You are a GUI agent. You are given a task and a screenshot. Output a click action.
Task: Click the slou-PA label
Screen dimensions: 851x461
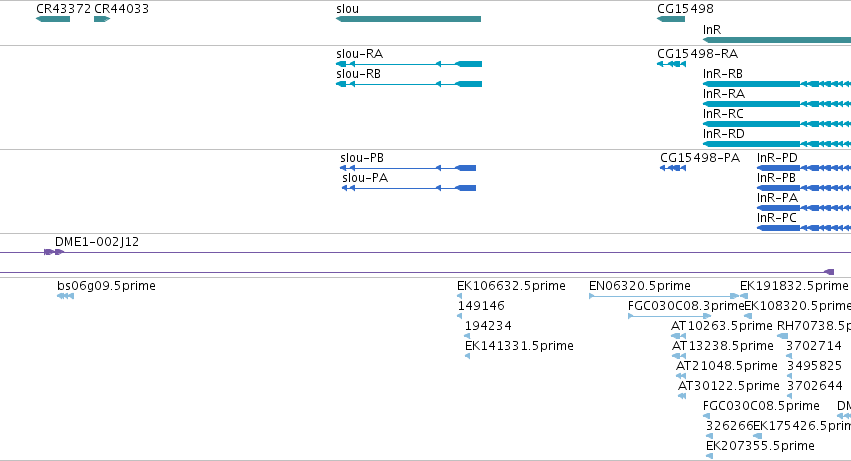pyautogui.click(x=365, y=178)
